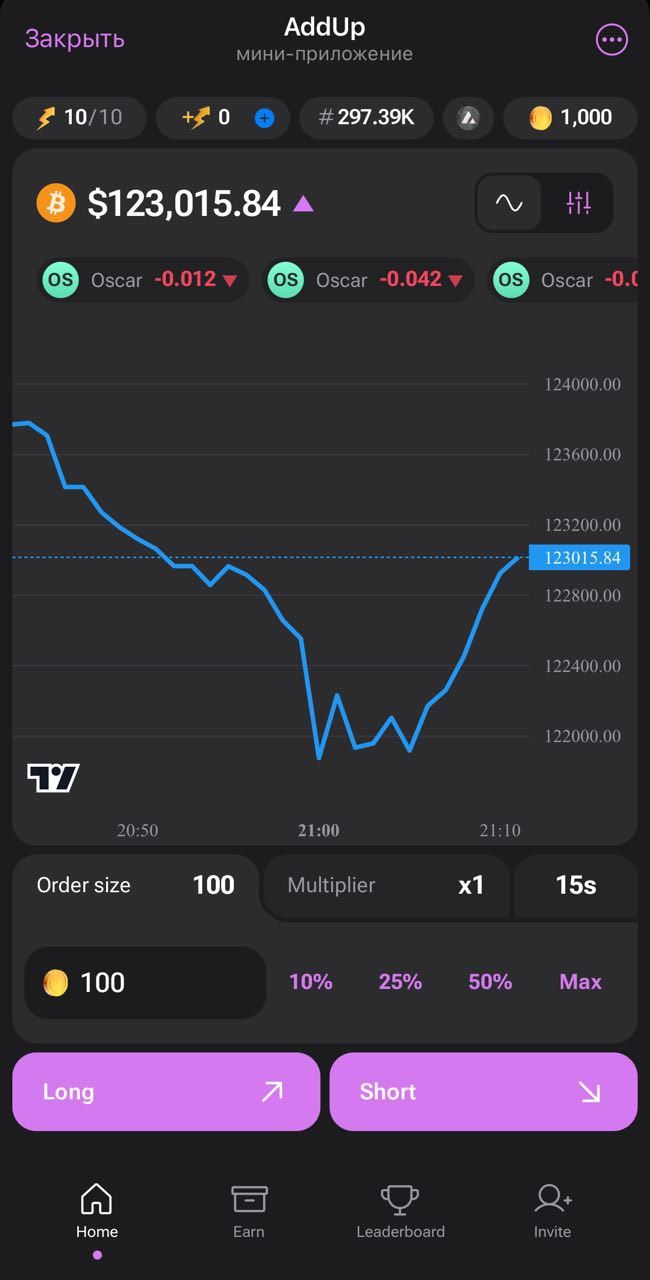Select the 10% order size option
Image resolution: width=650 pixels, height=1280 pixels.
310,982
